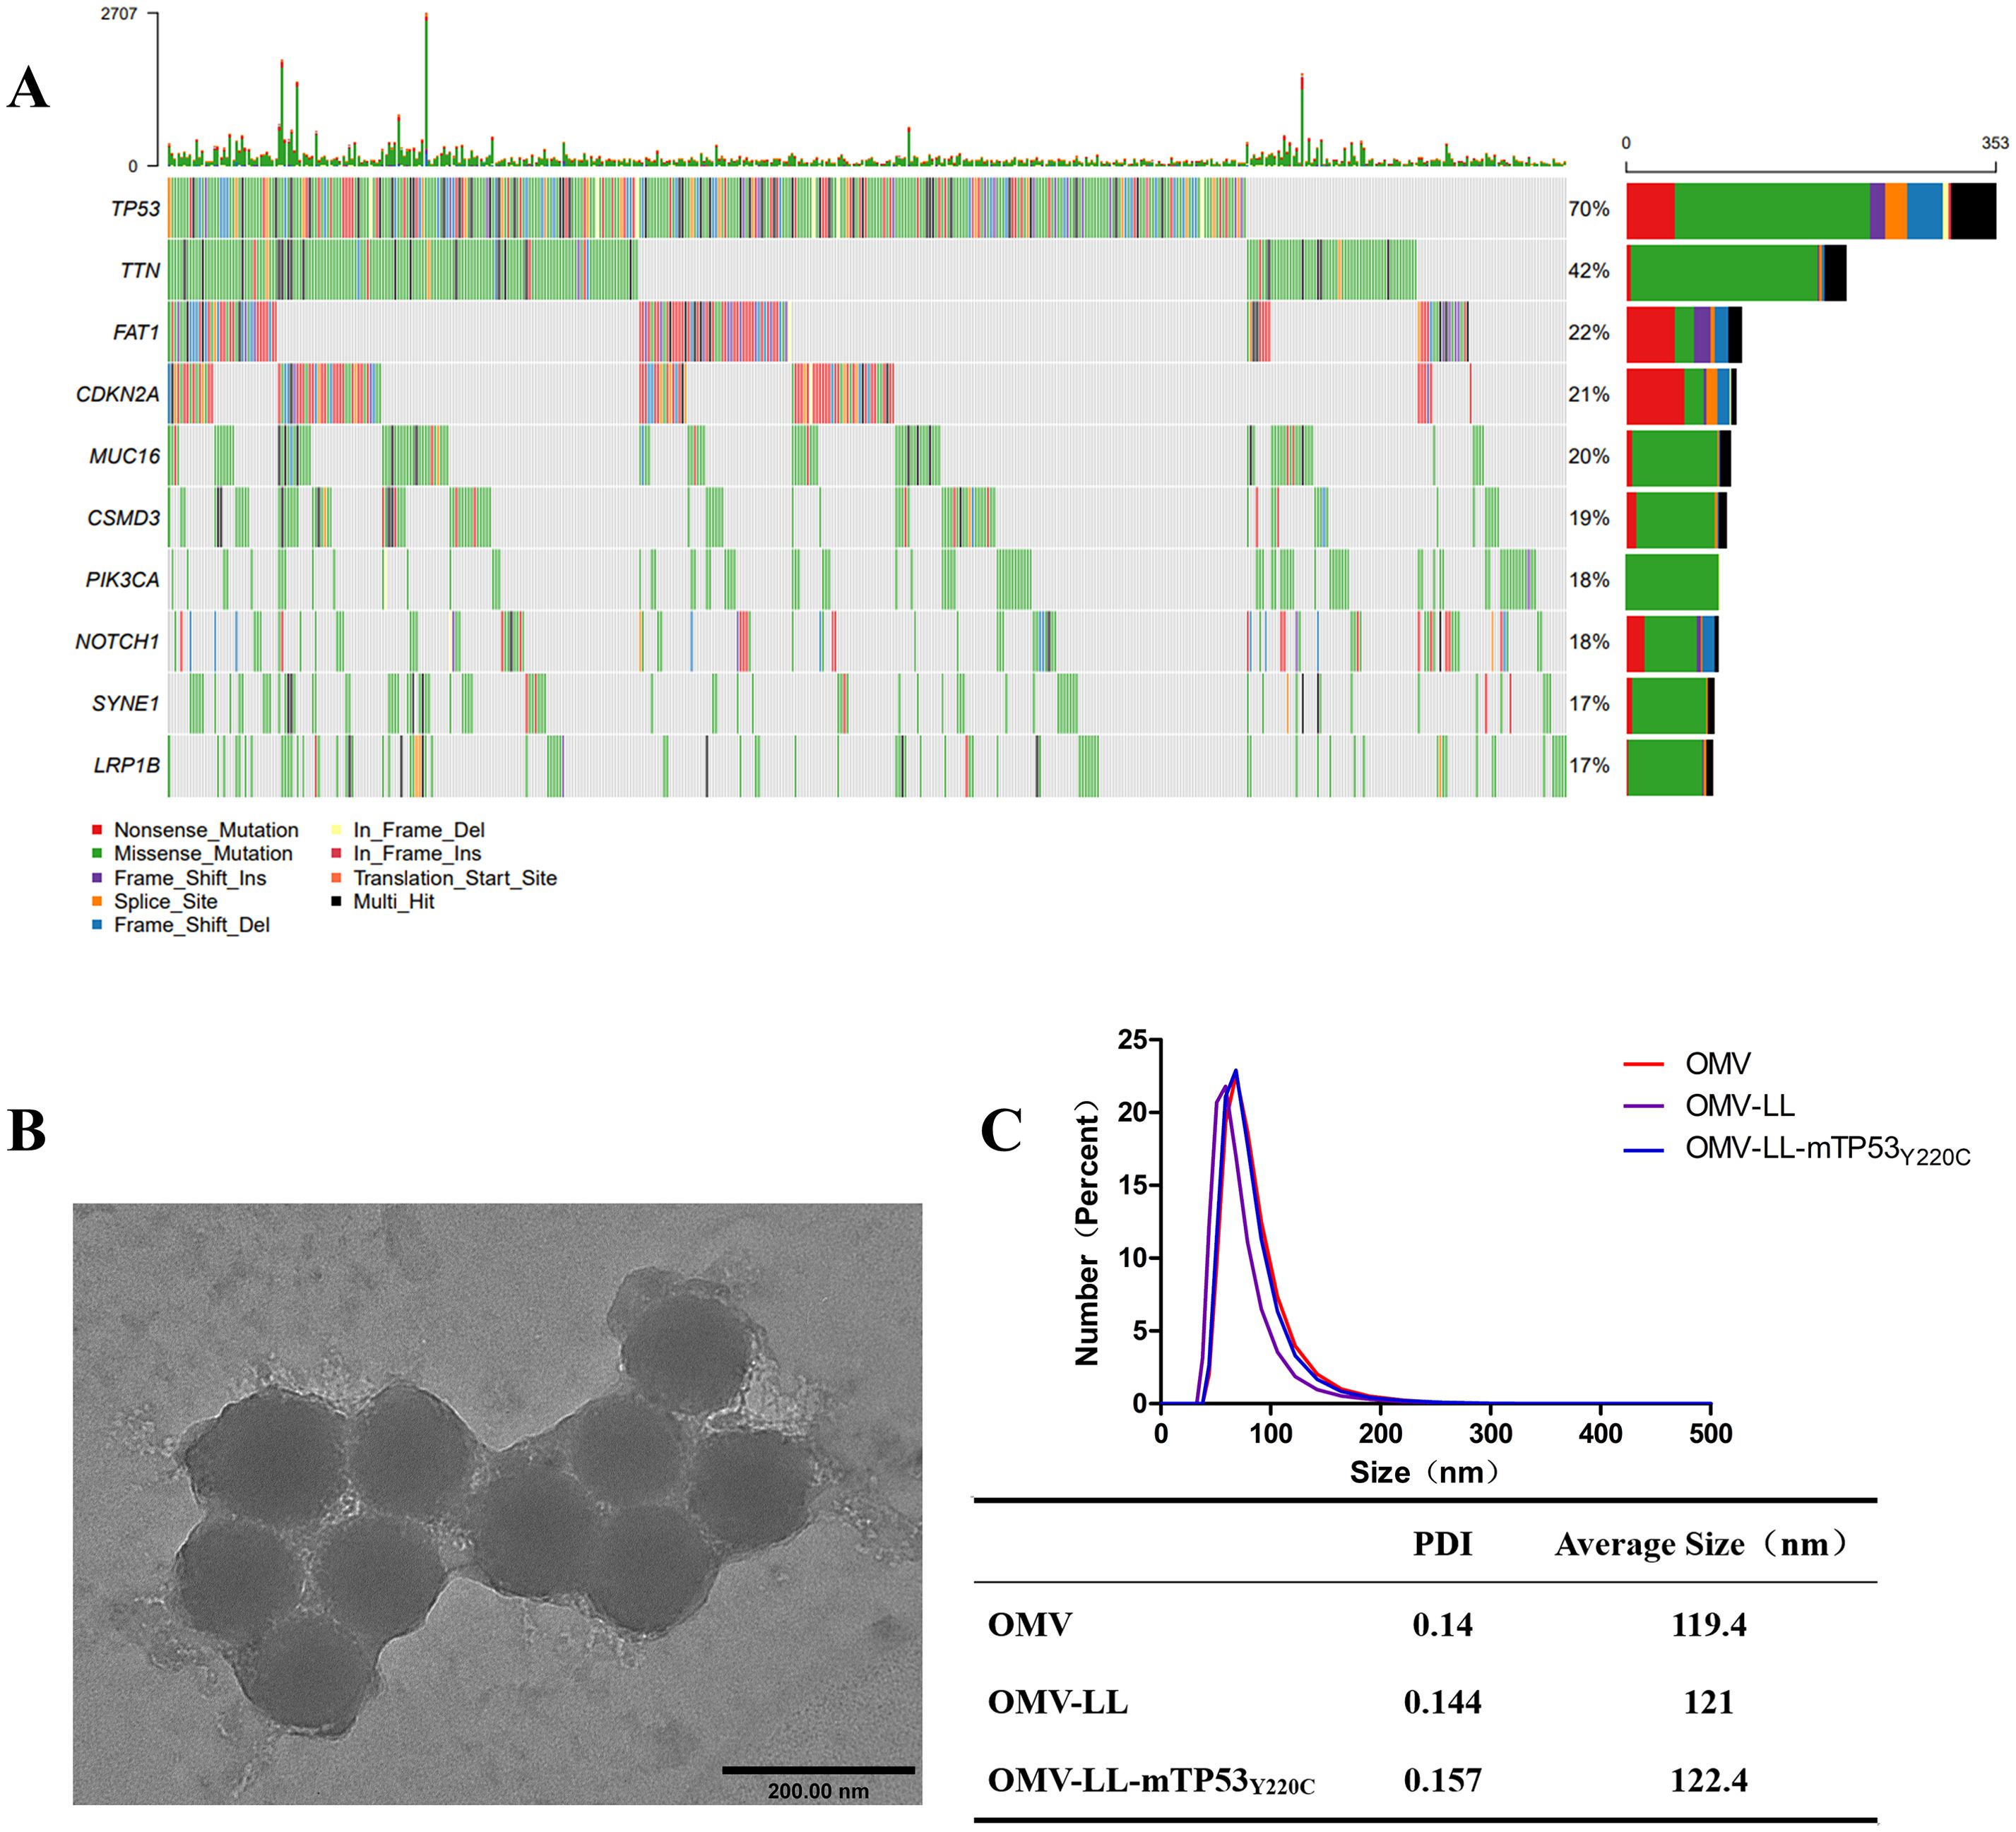This screenshot has height=1832, width=2016.
Task: Click the PIK3CA gene label
Action: pyautogui.click(x=123, y=580)
